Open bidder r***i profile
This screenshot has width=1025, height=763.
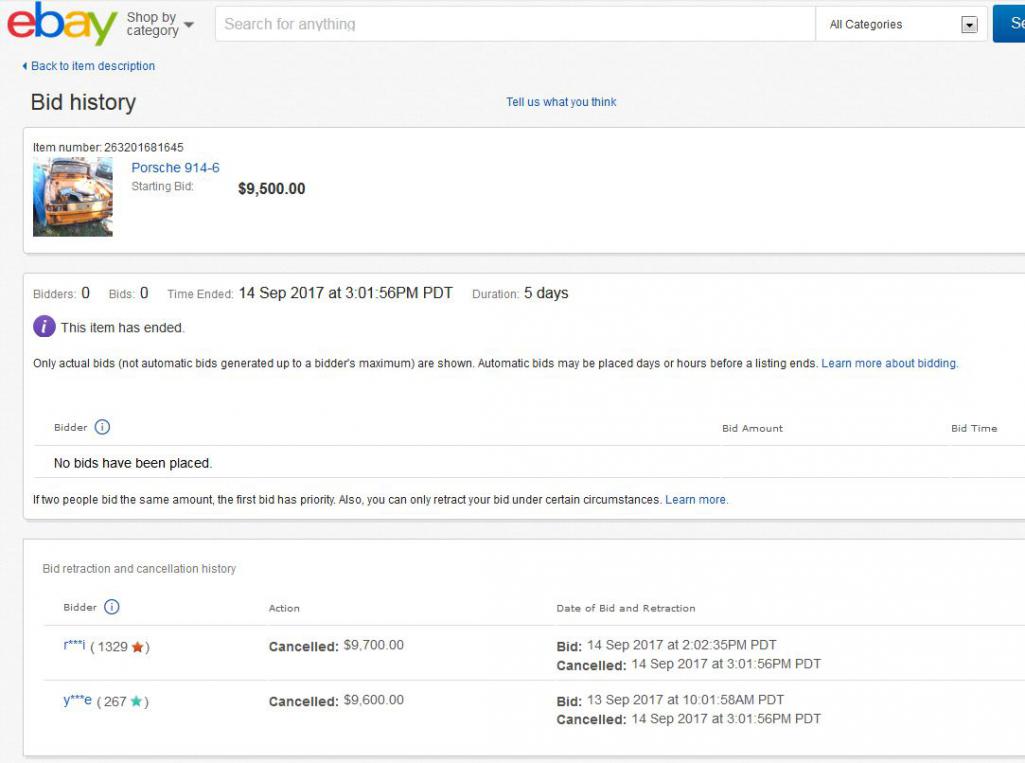[74, 646]
